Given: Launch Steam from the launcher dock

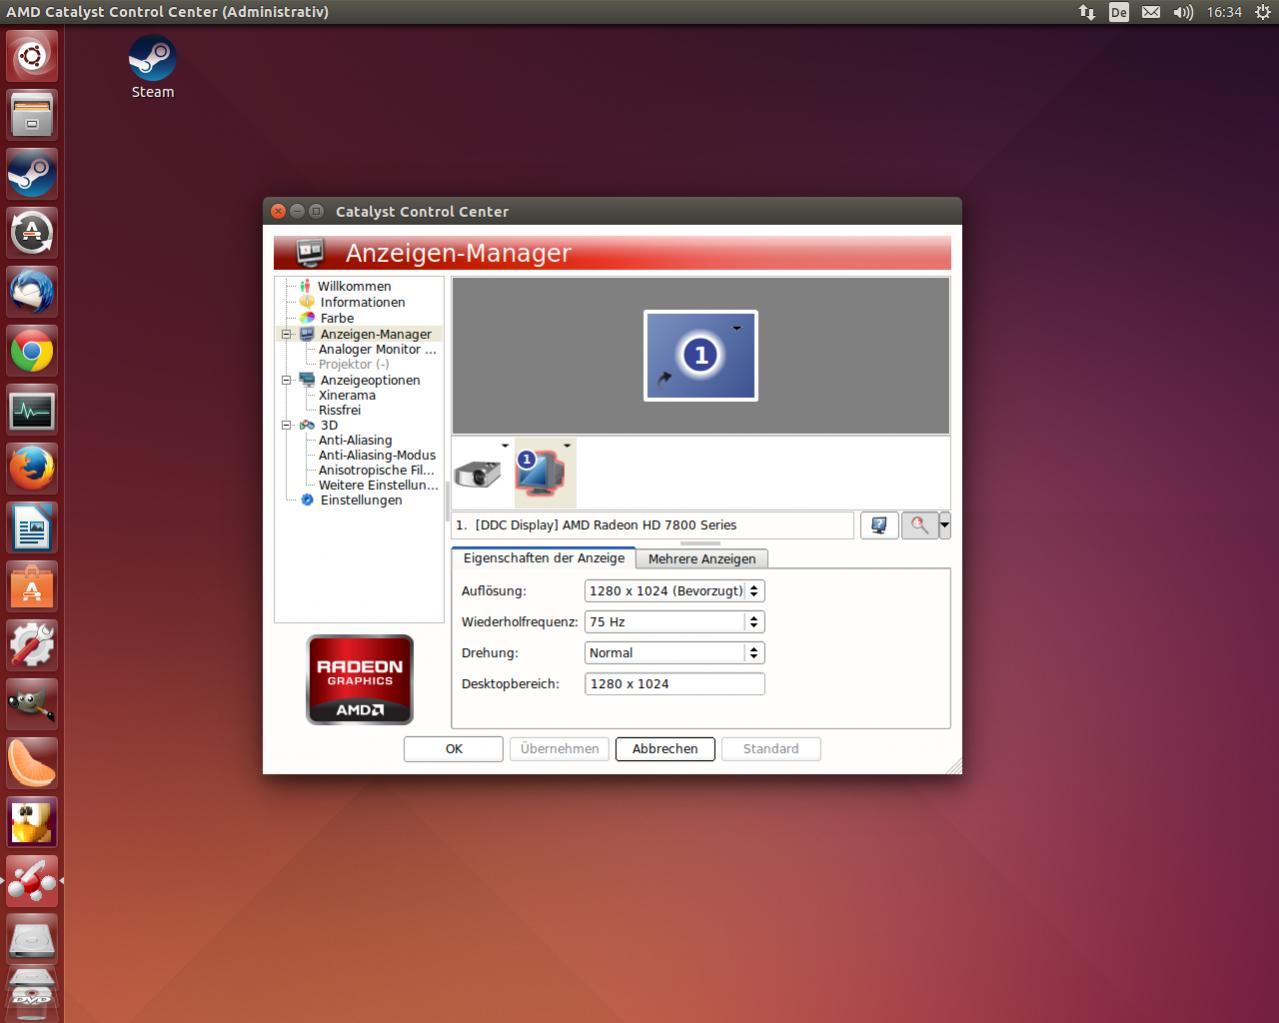Looking at the screenshot, I should coord(32,174).
